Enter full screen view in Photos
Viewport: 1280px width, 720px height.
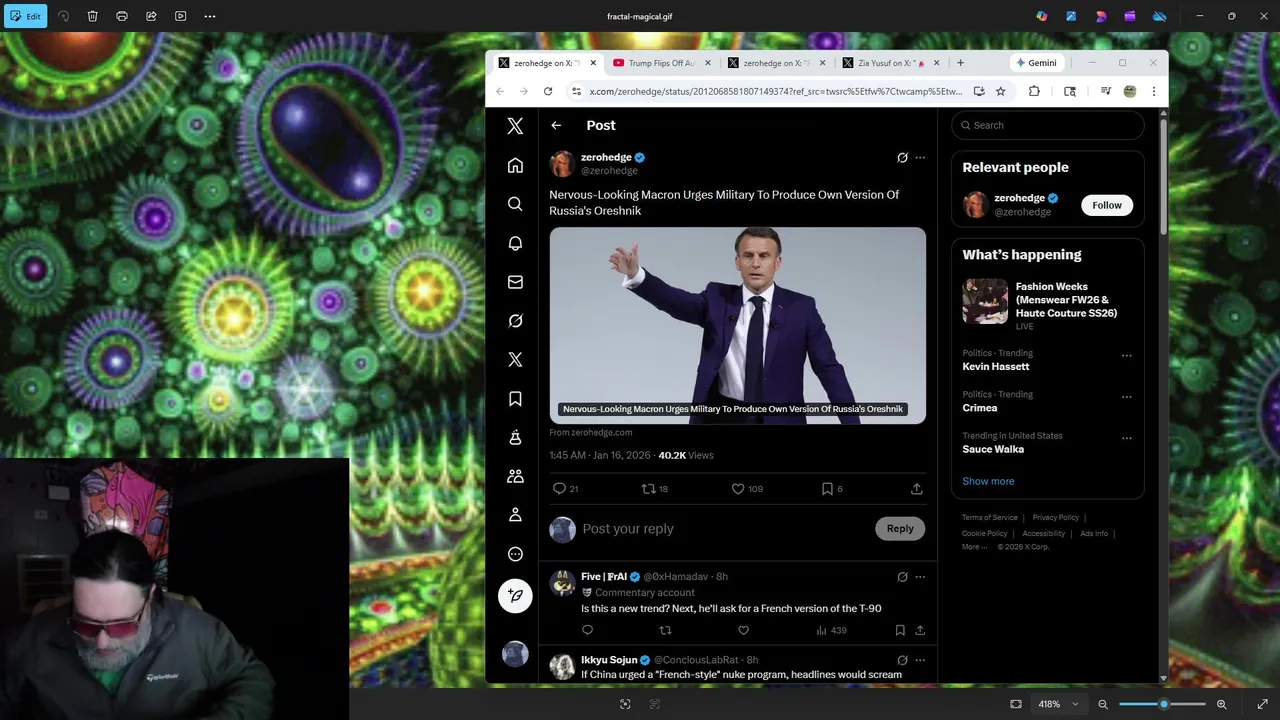tap(1263, 704)
